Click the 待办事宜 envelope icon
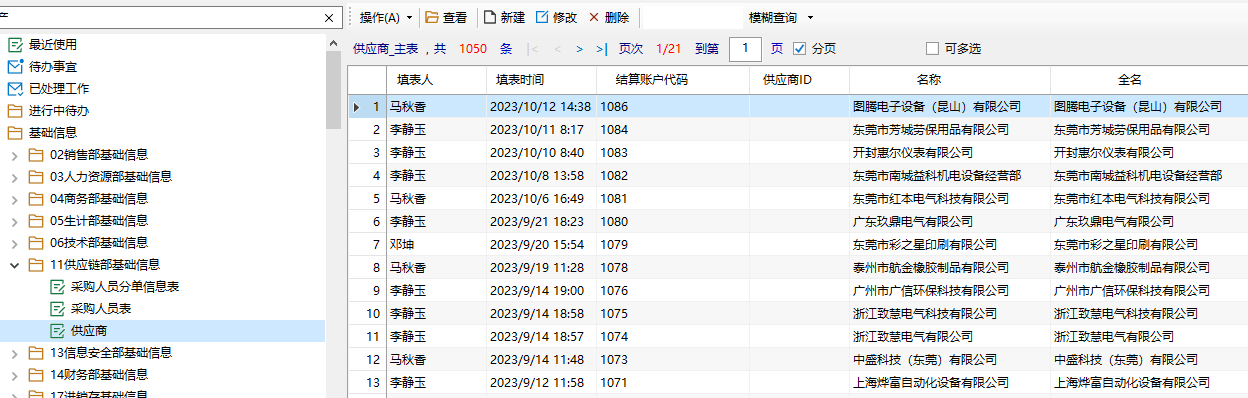This screenshot has width=1248, height=398. [15, 67]
